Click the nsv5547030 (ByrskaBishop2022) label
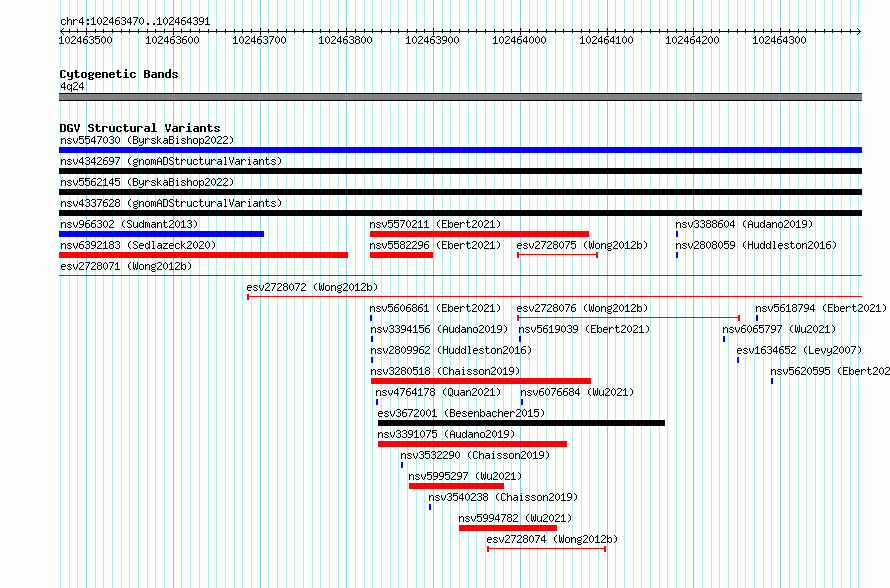890x588 pixels. pyautogui.click(x=147, y=140)
